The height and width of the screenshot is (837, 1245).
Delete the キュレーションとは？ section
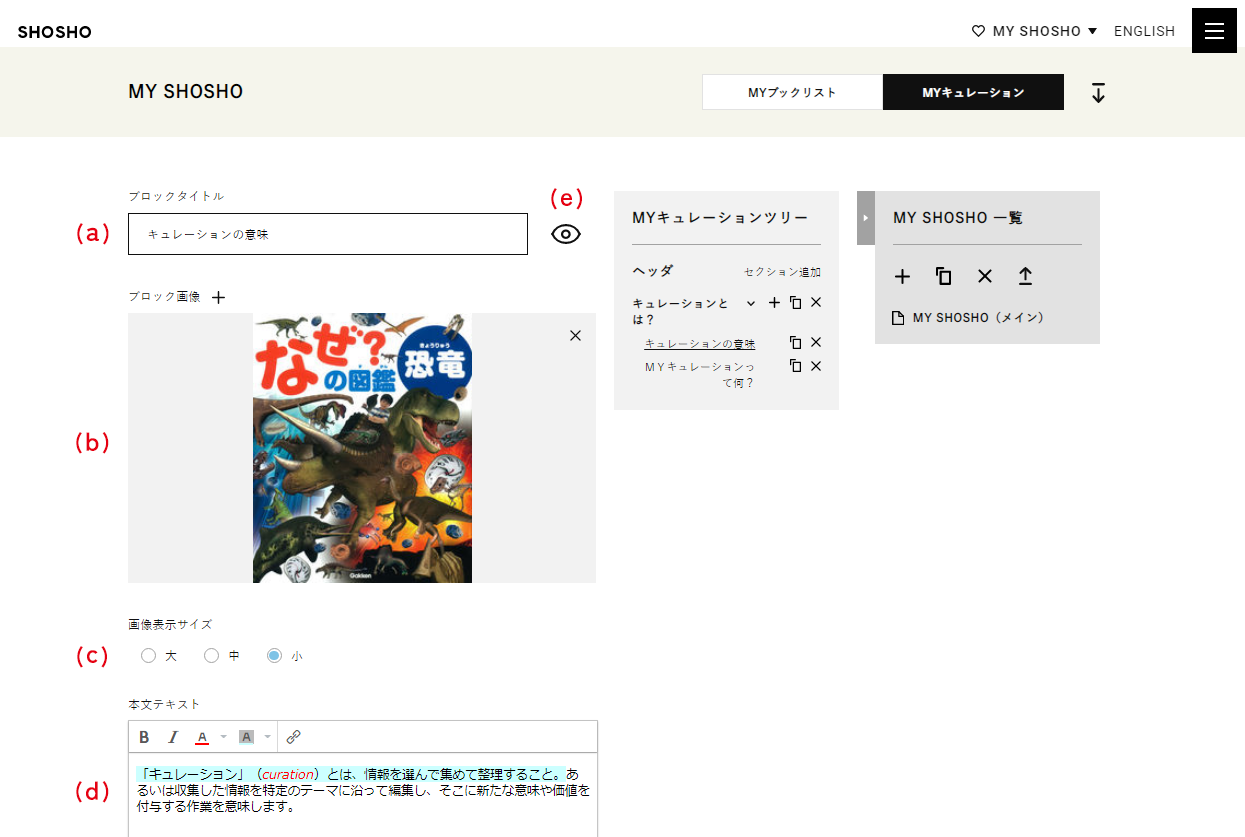tap(816, 302)
